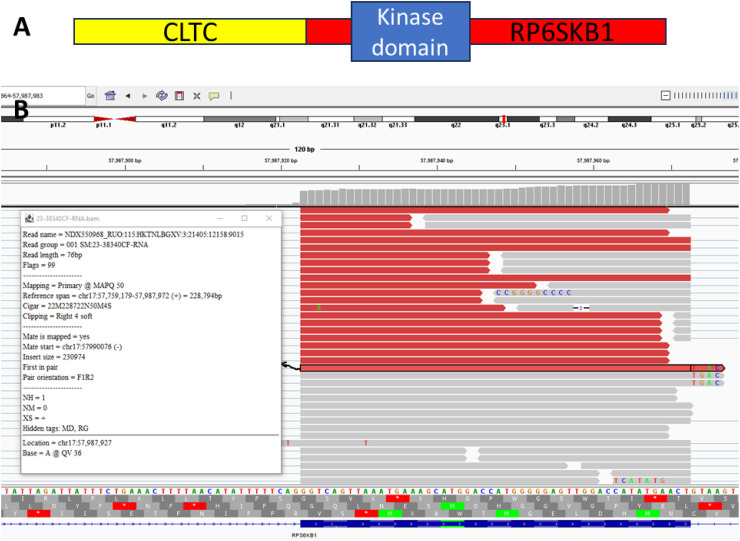Click the green A mismatch on red read
The image size is (740, 541).
[319, 308]
